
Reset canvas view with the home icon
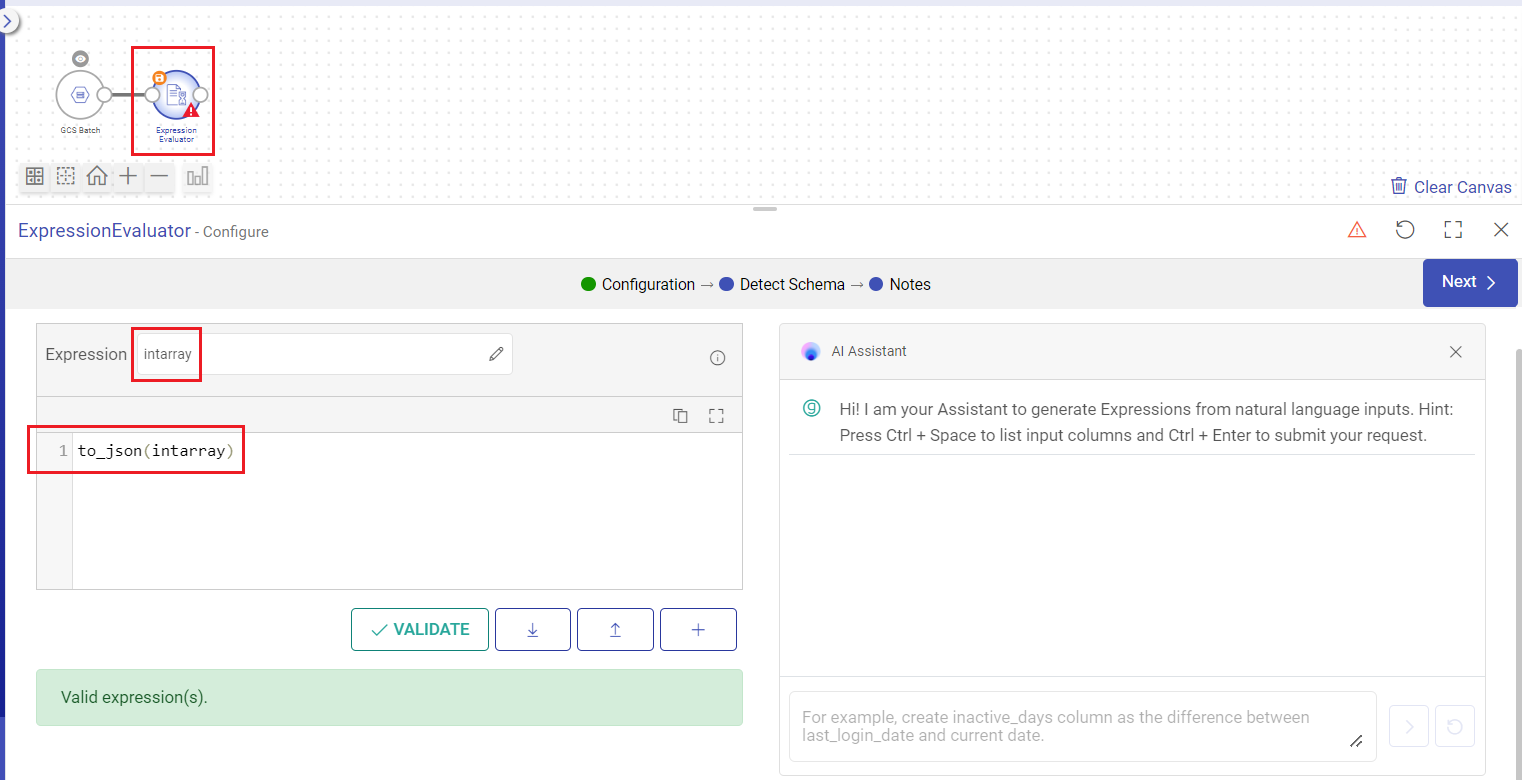click(97, 177)
